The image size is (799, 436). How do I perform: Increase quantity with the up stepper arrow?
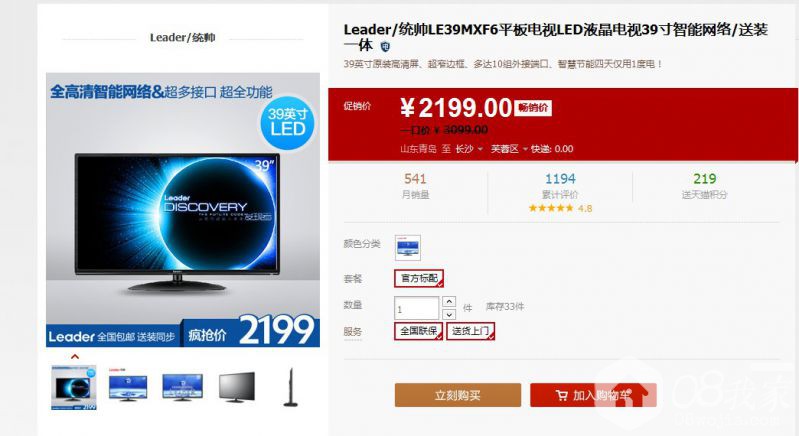coord(449,302)
